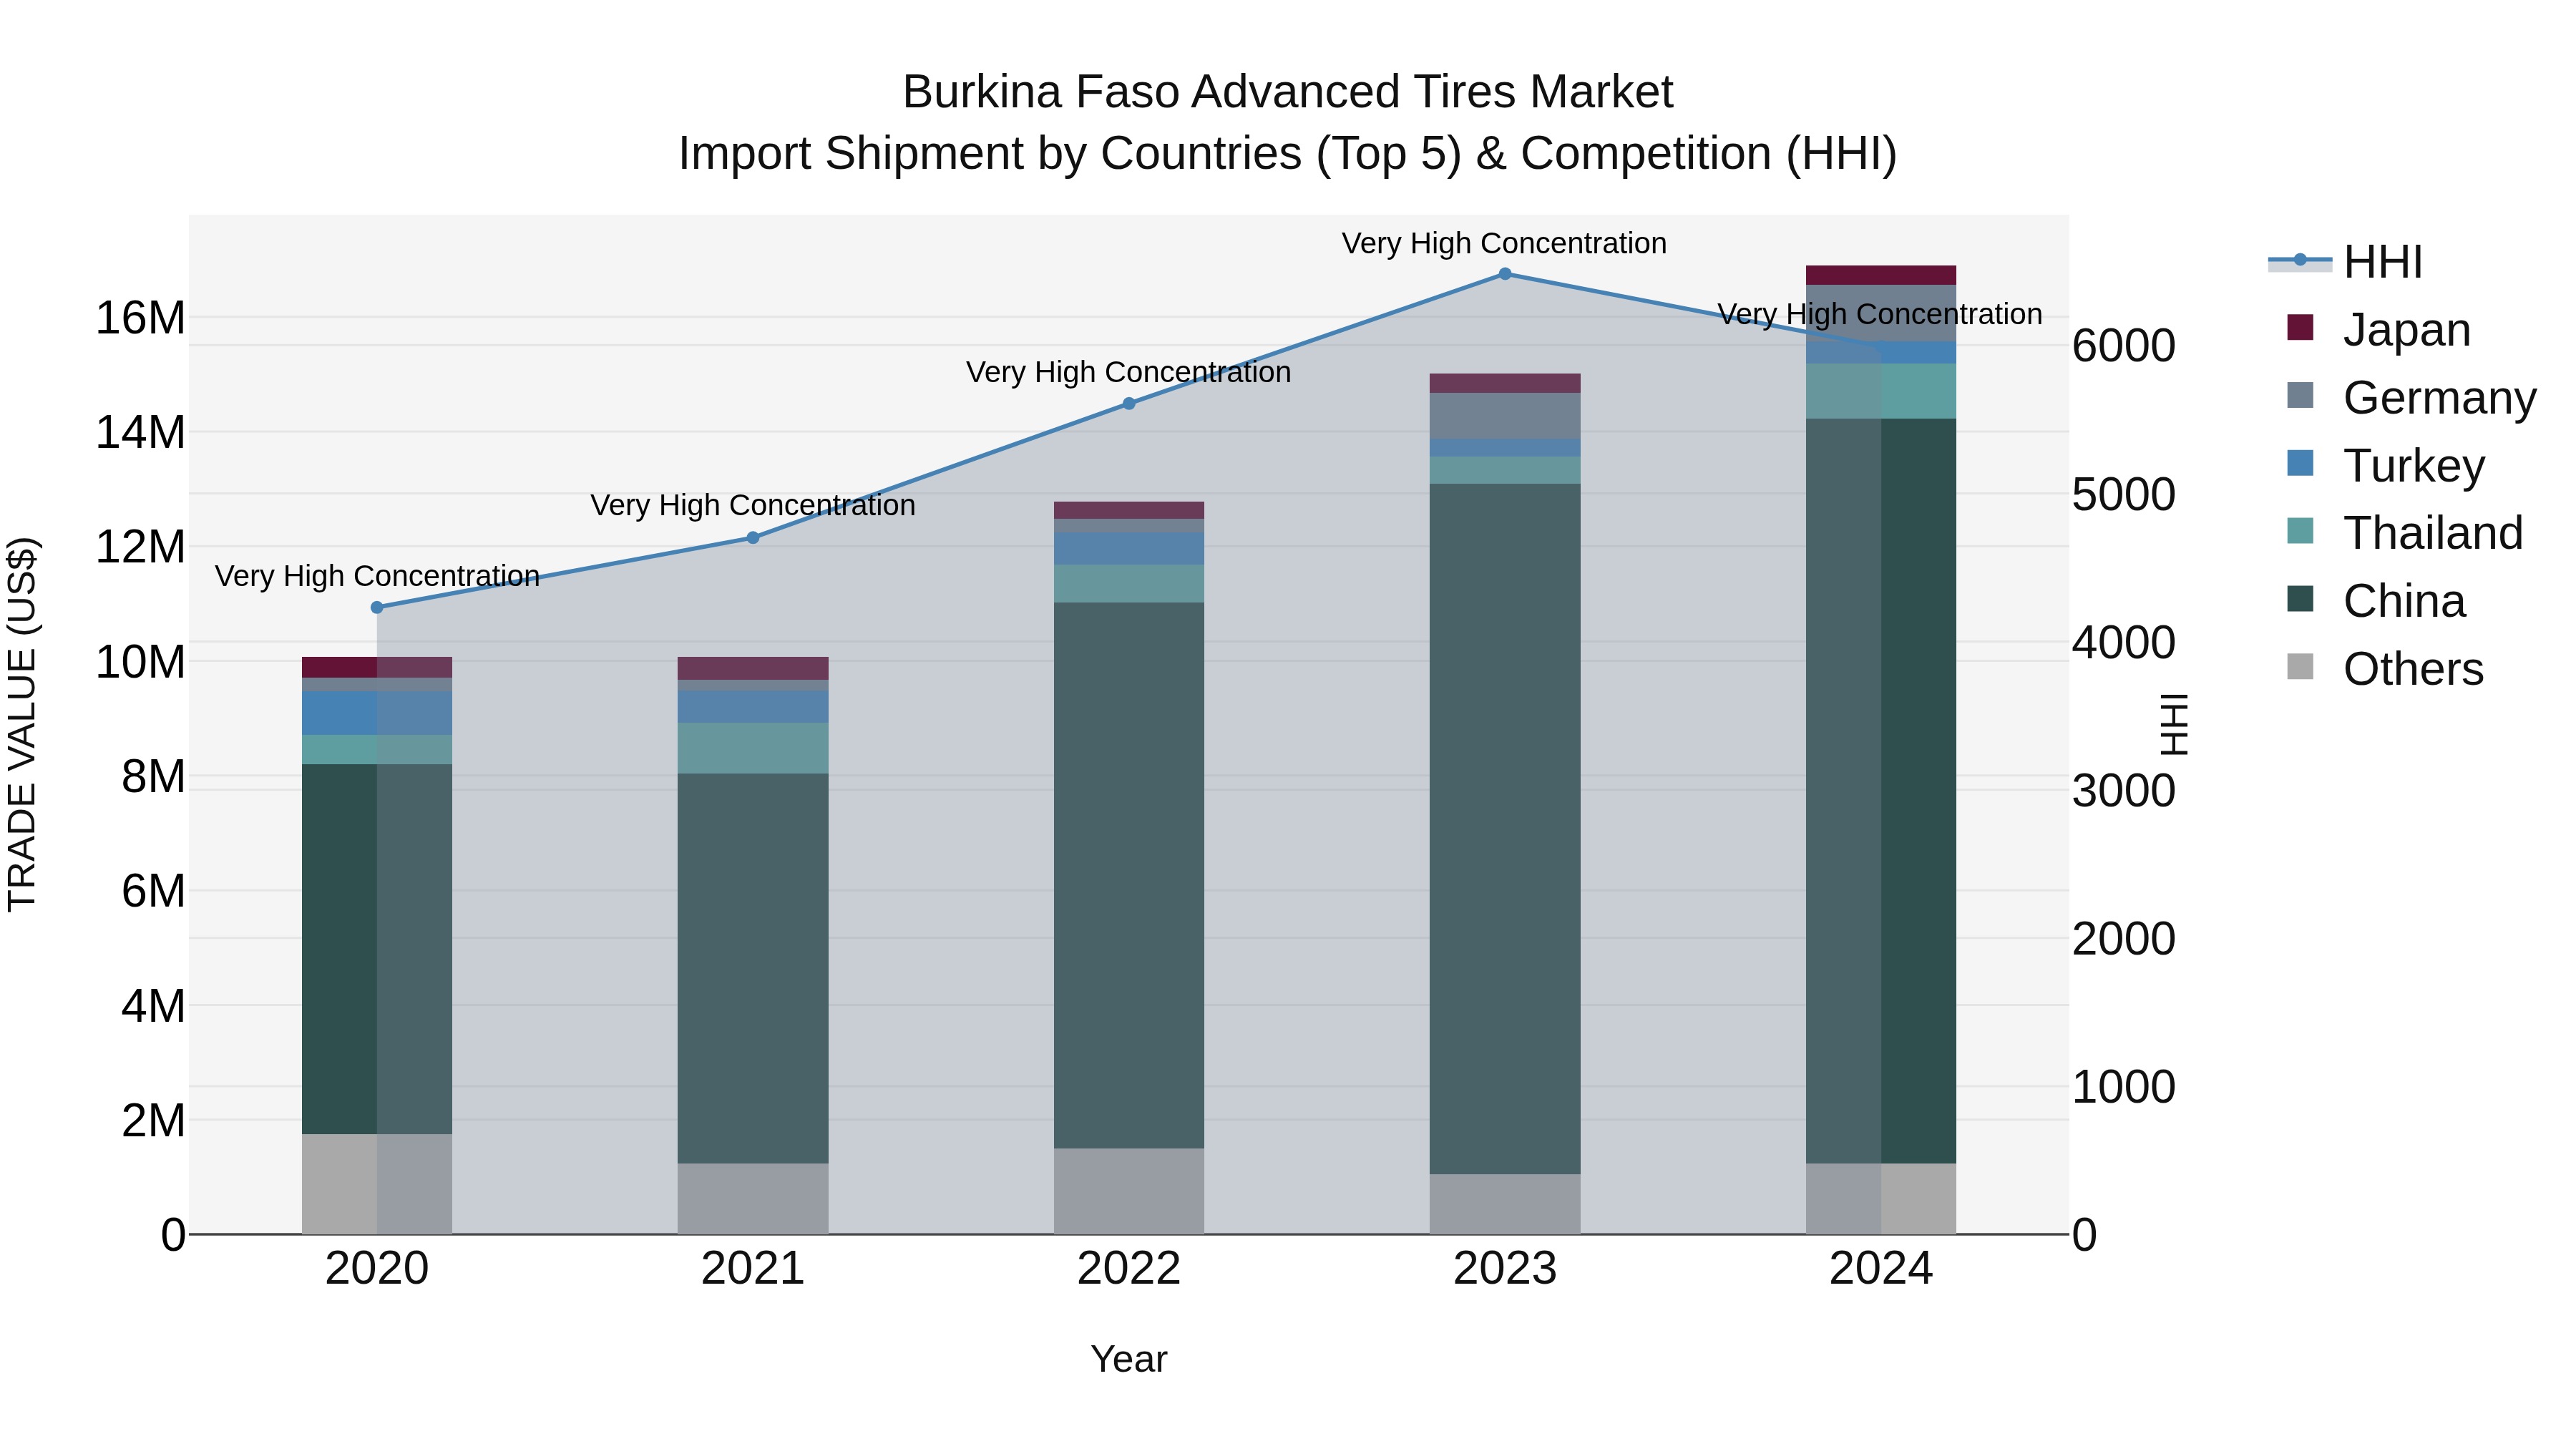The image size is (2576, 1449).
Task: Click the China segment of 2024 bar
Action: point(1881,791)
